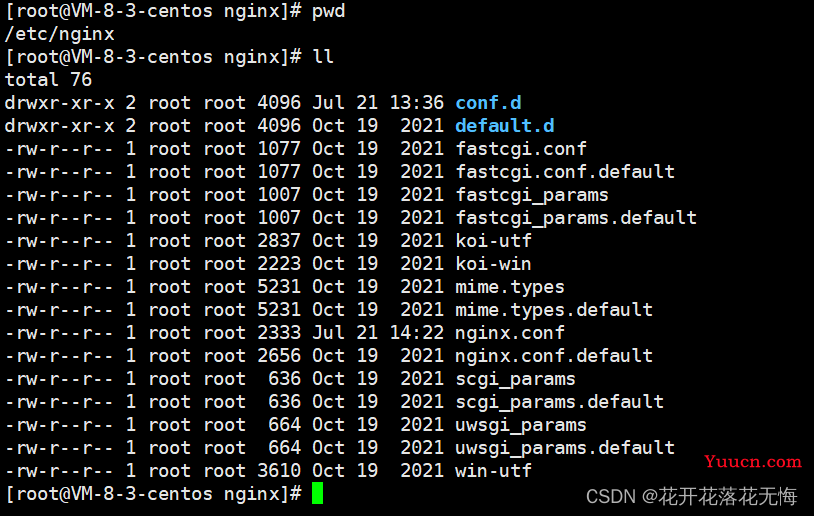The image size is (814, 516).
Task: Click the conf.d directory name
Action: click(488, 103)
